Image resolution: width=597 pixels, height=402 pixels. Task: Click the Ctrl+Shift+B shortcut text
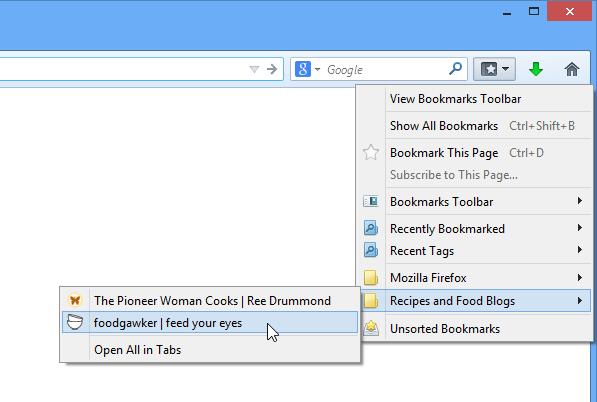pyautogui.click(x=542, y=126)
